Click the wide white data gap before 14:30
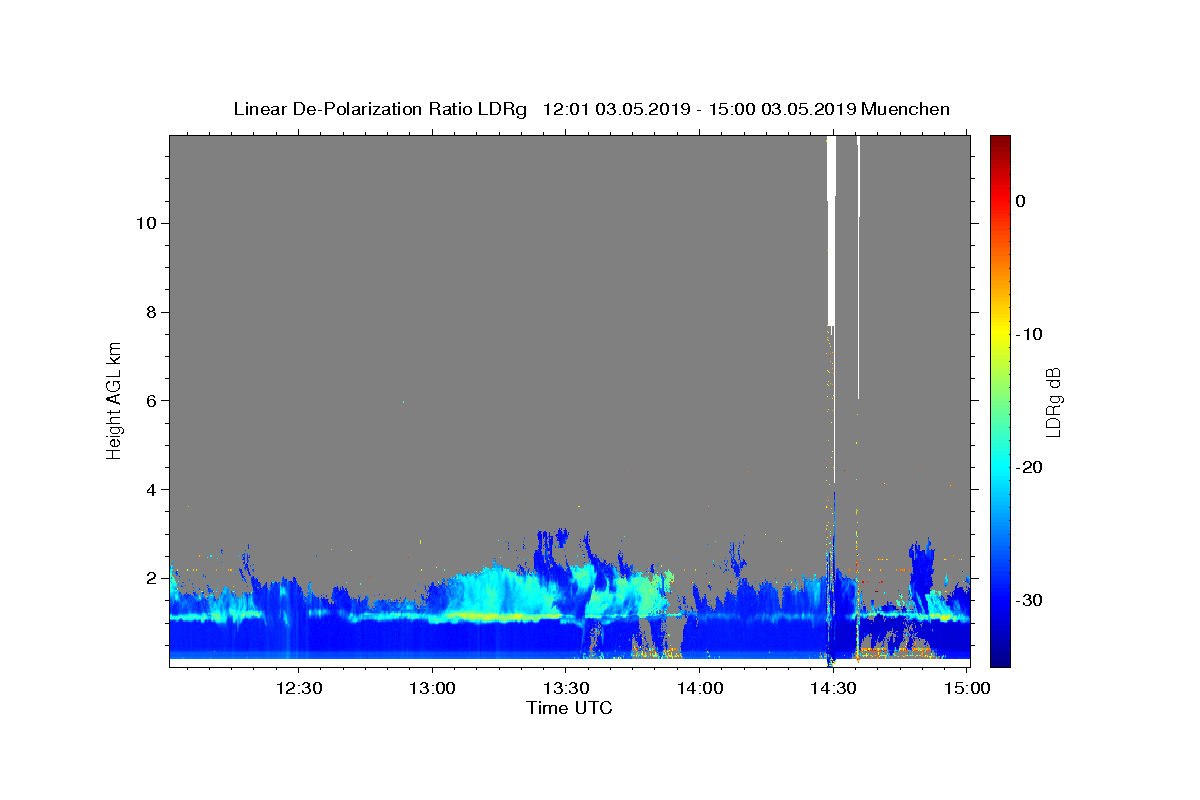 (x=830, y=230)
